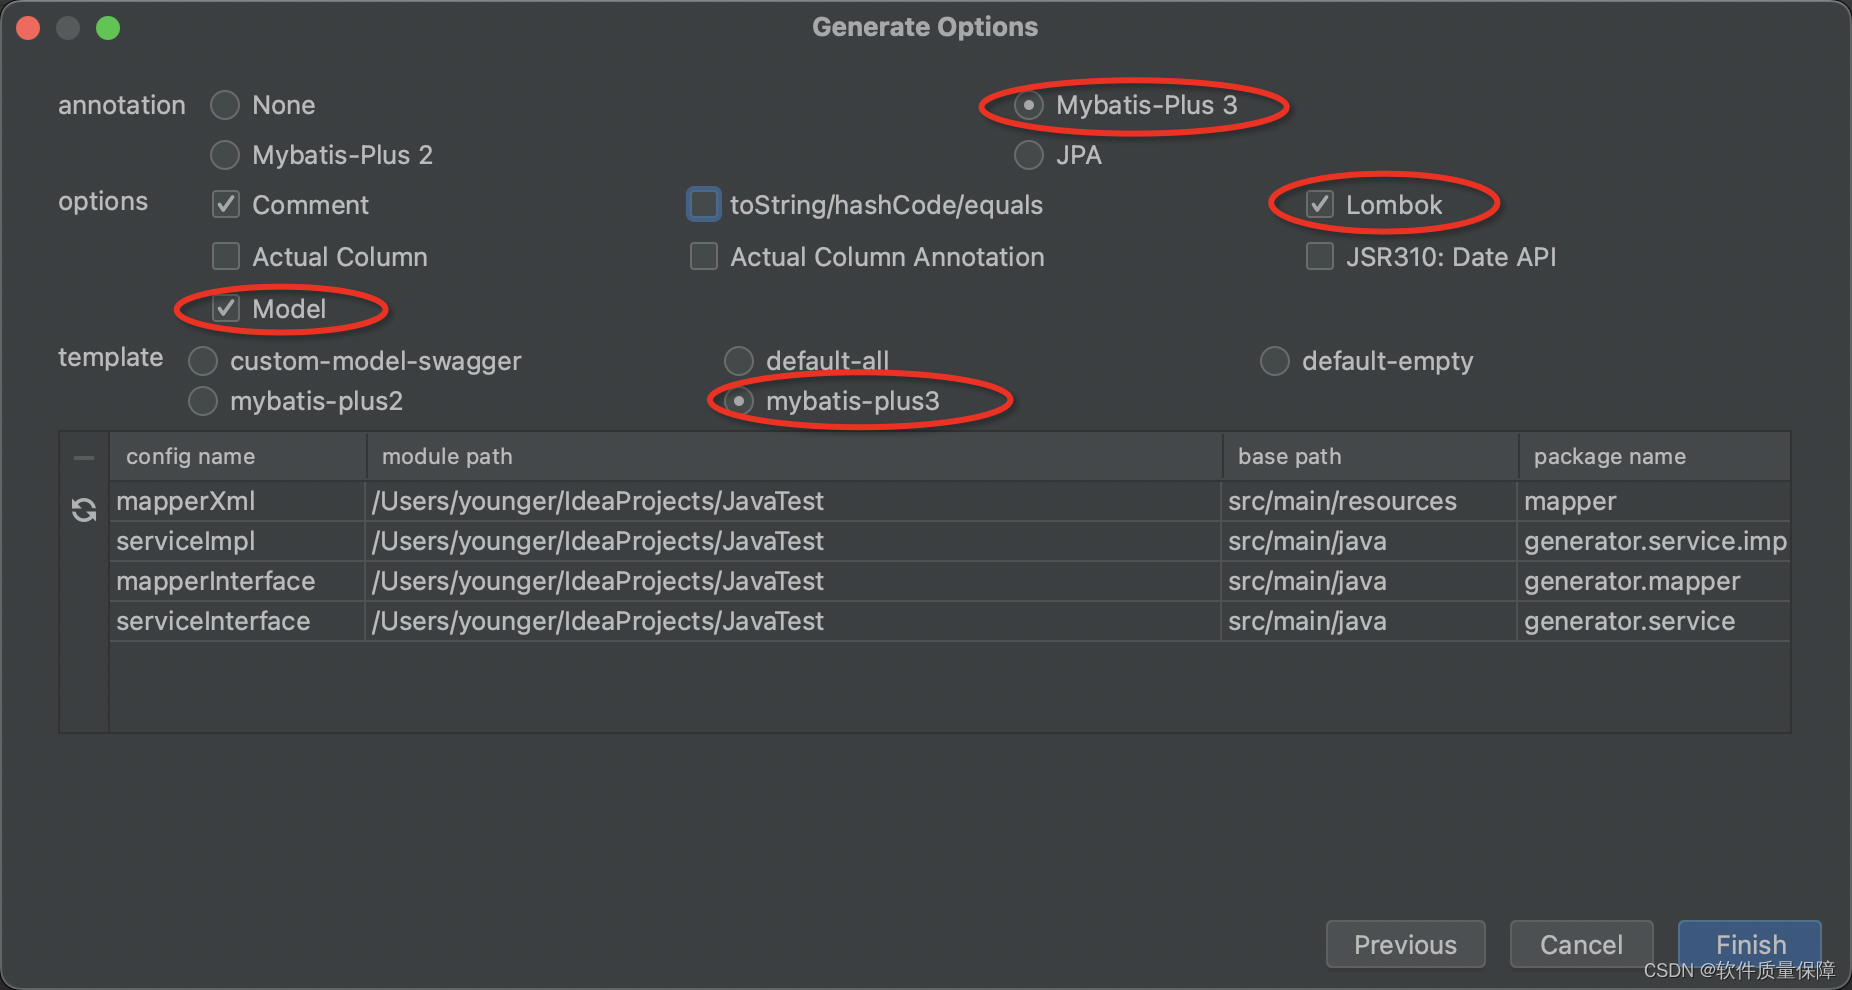
Task: Enable toString/hashCode/equals checkbox
Action: coord(704,205)
